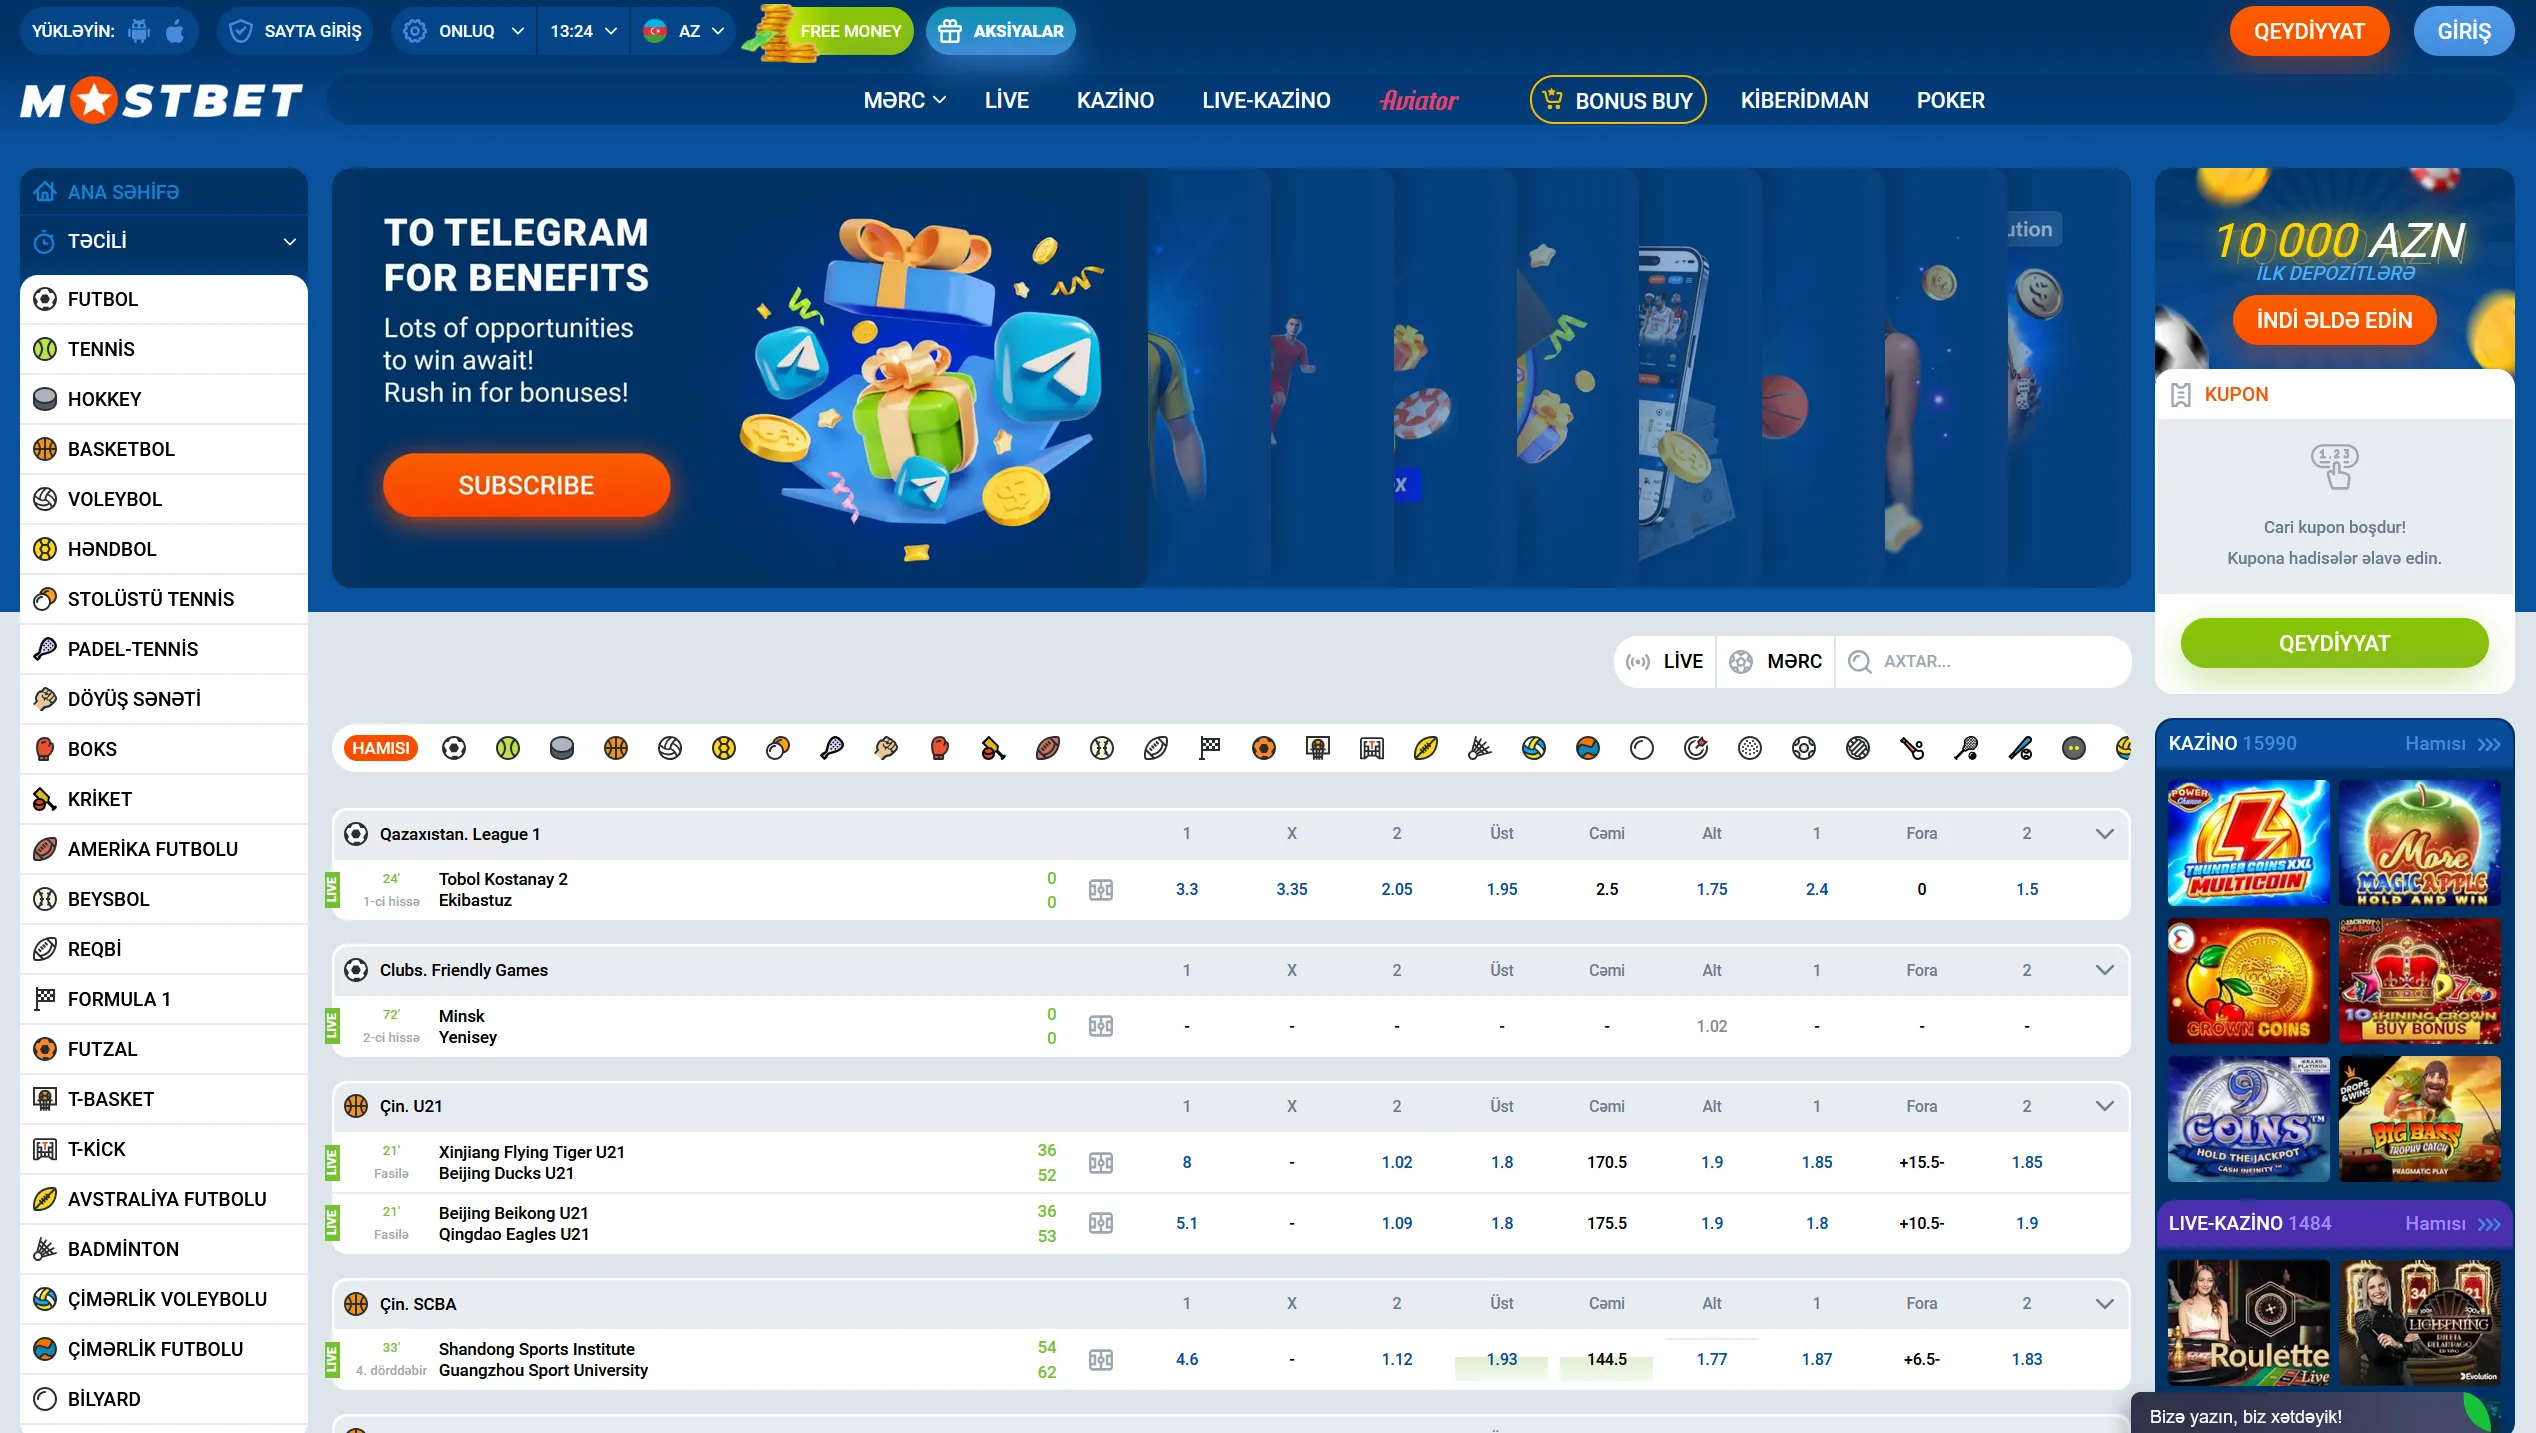
Task: Select the HAMISI all-sports filter
Action: pyautogui.click(x=381, y=748)
